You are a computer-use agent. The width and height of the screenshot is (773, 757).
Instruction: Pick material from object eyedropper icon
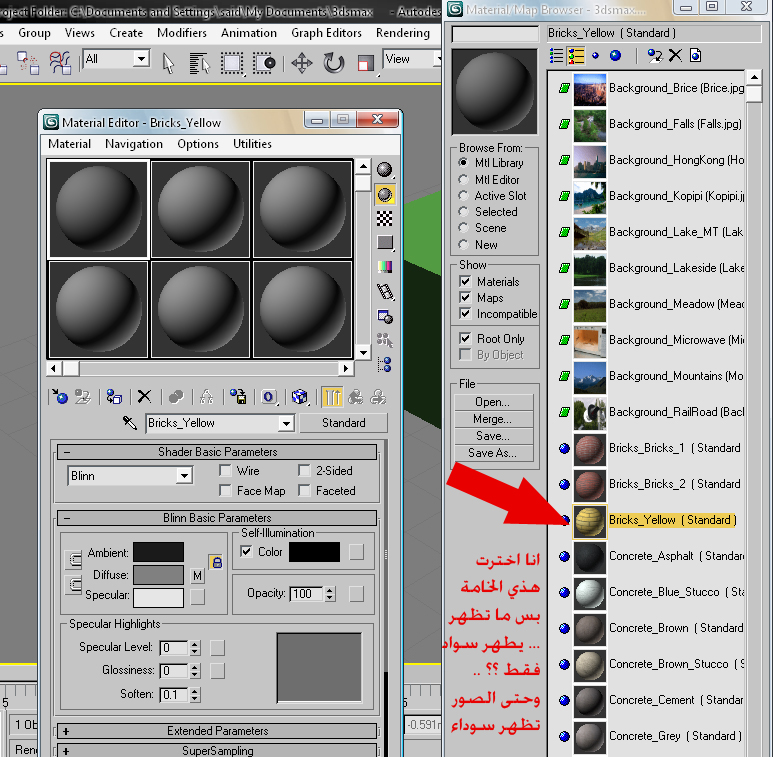[x=130, y=423]
